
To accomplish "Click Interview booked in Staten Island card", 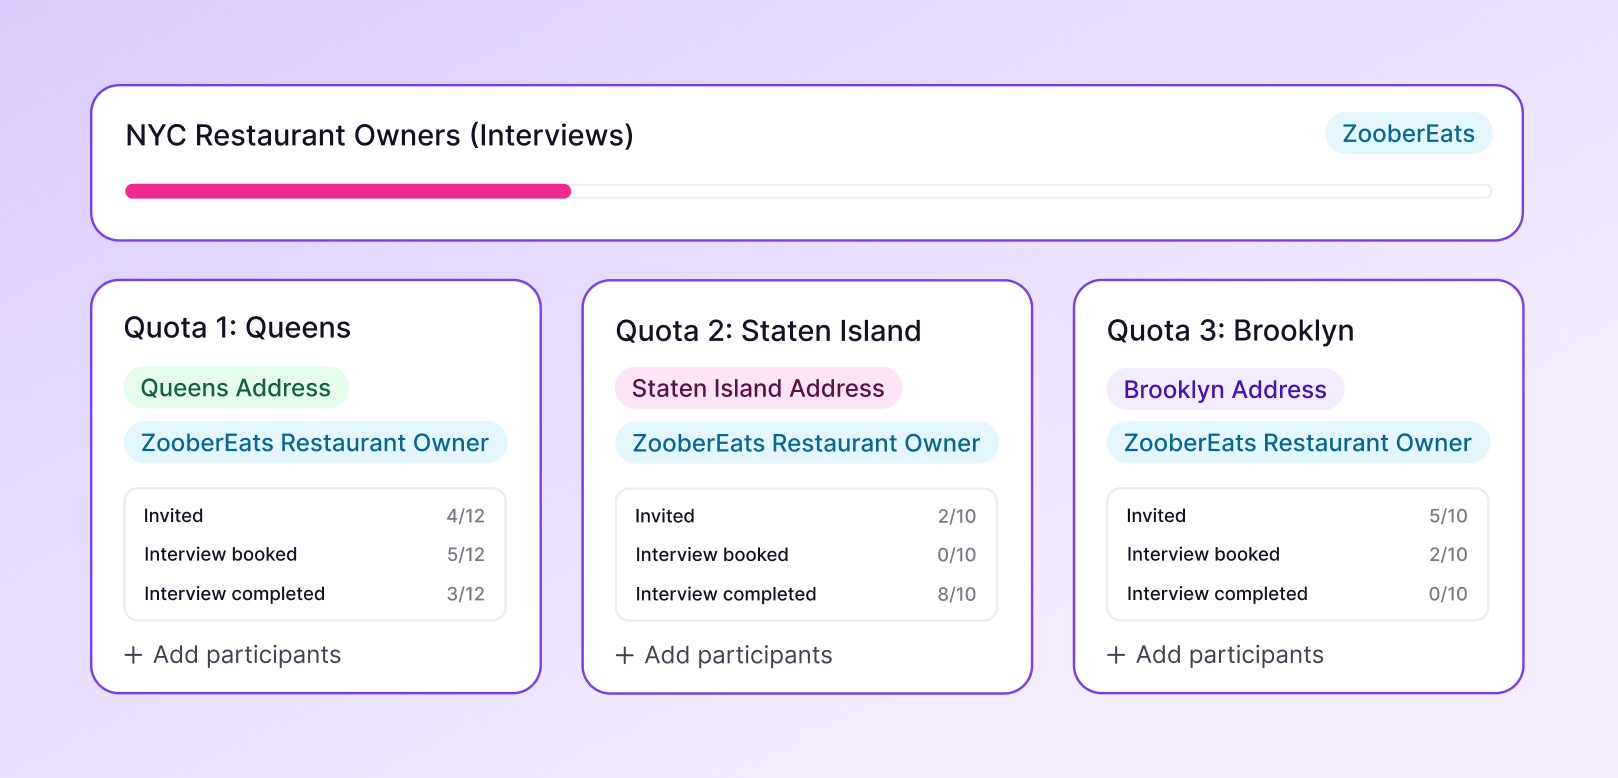I will click(x=712, y=555).
